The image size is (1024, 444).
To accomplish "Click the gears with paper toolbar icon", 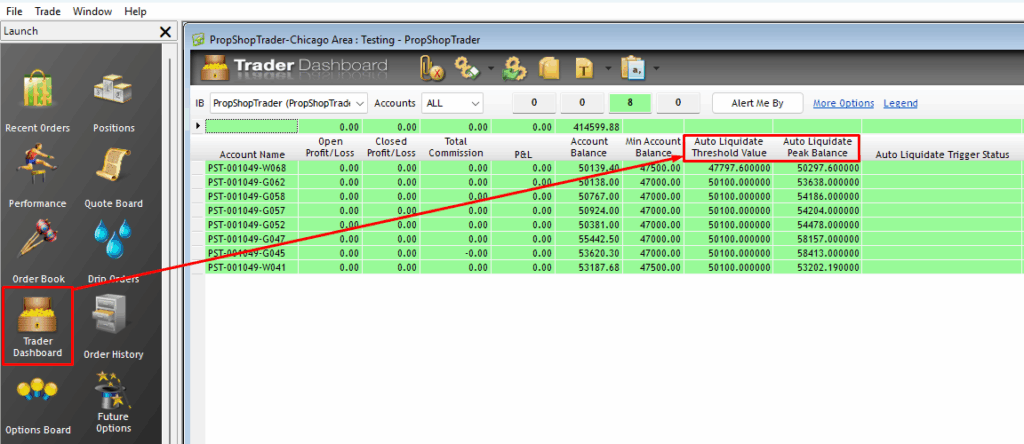I will click(467, 68).
